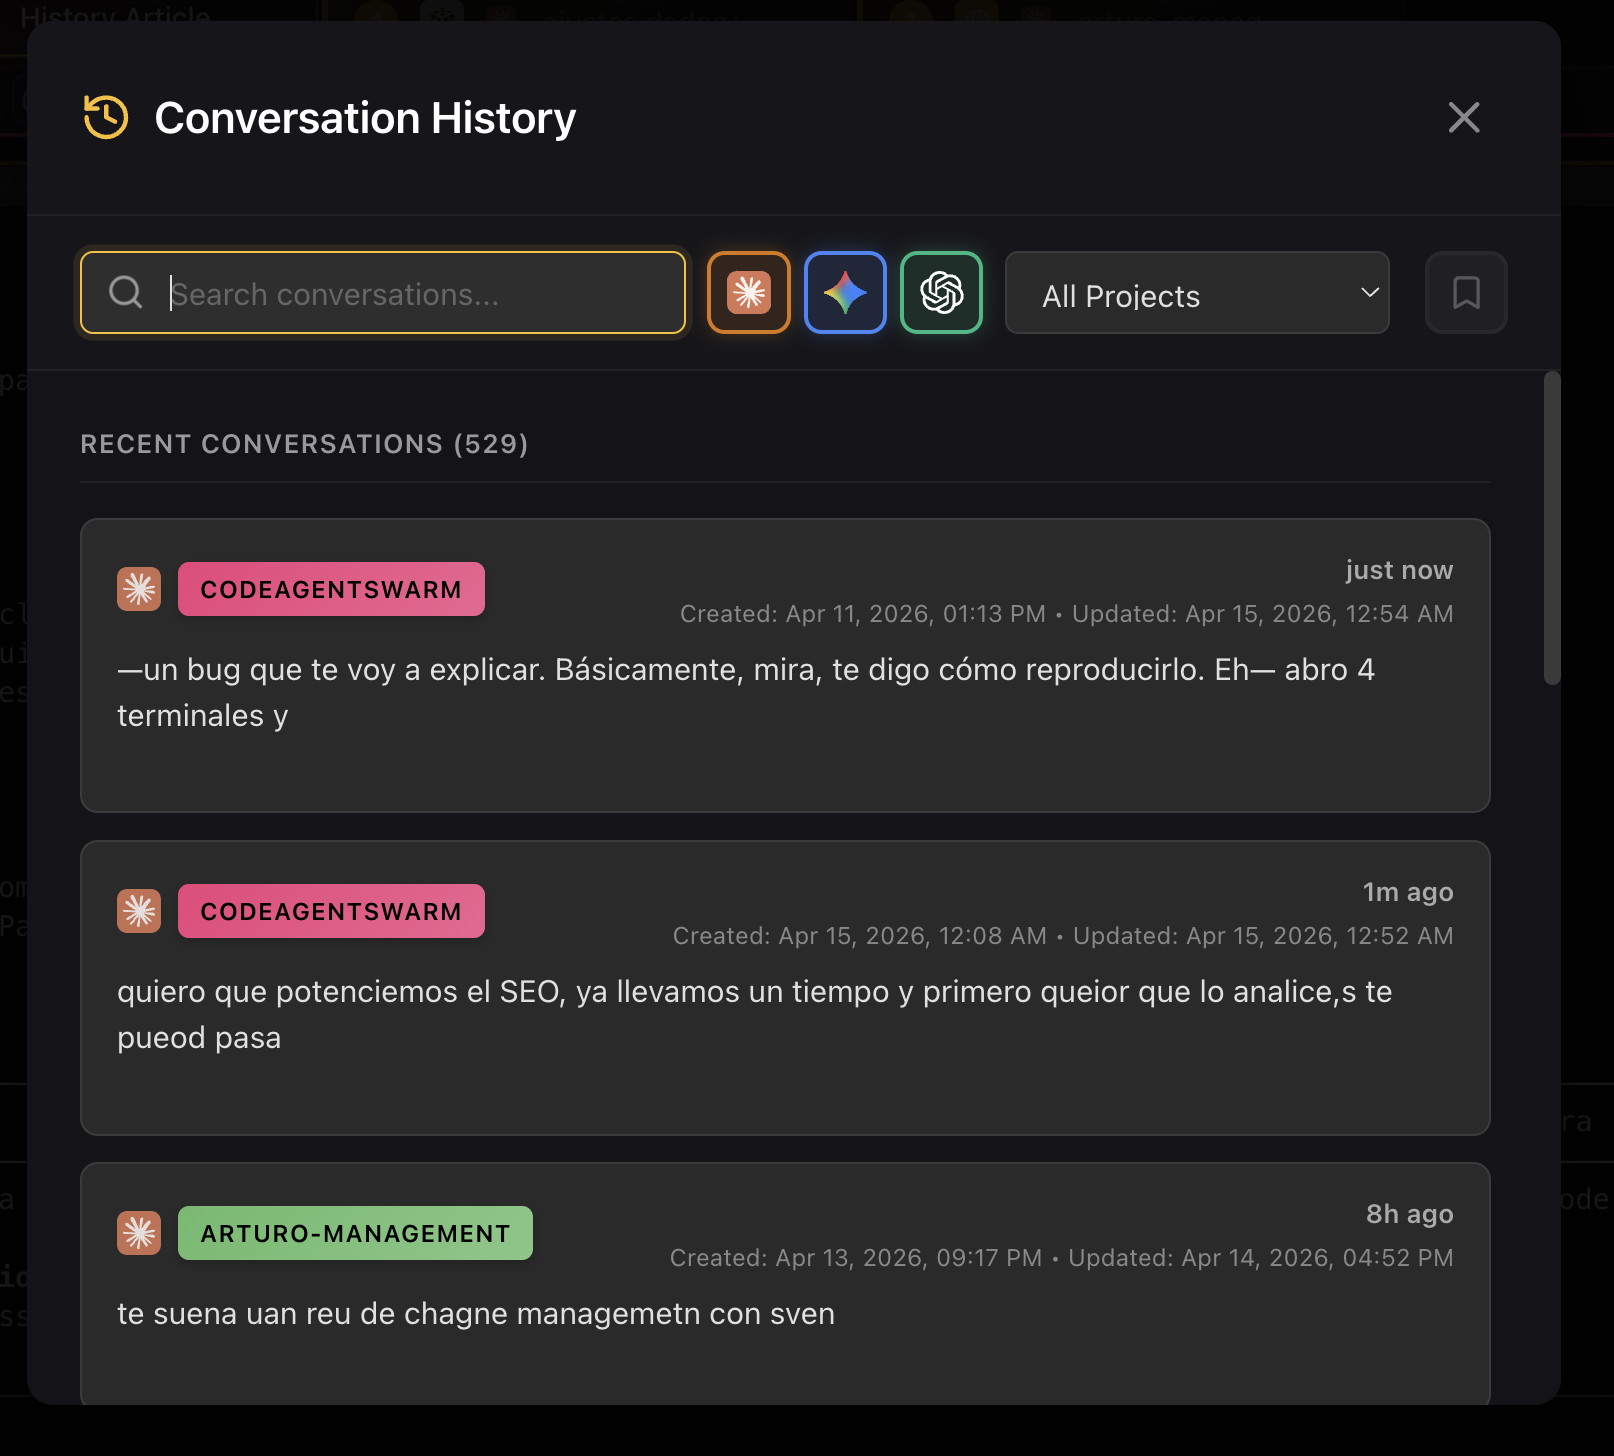Click the chevron in the projects selector

point(1368,293)
